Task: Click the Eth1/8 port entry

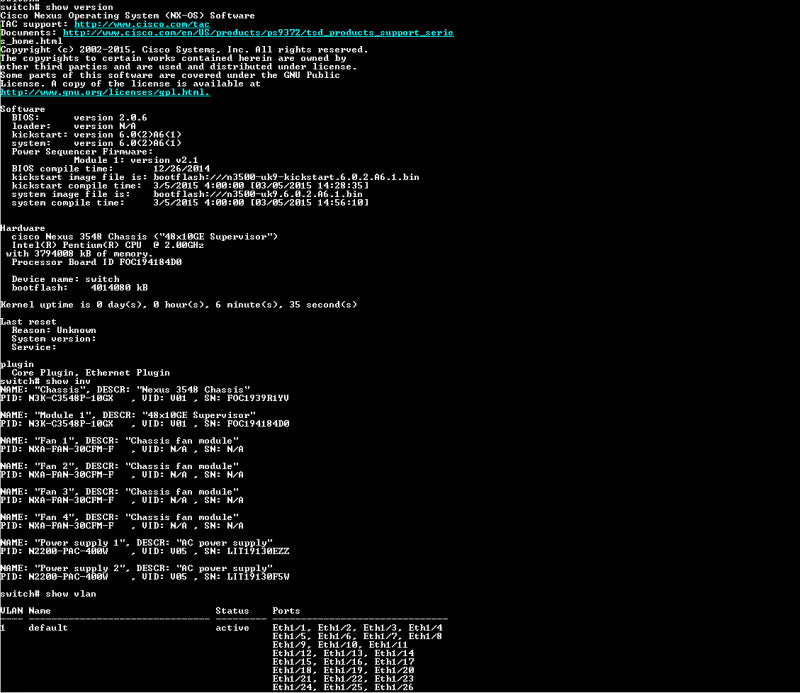Action: tap(426, 636)
